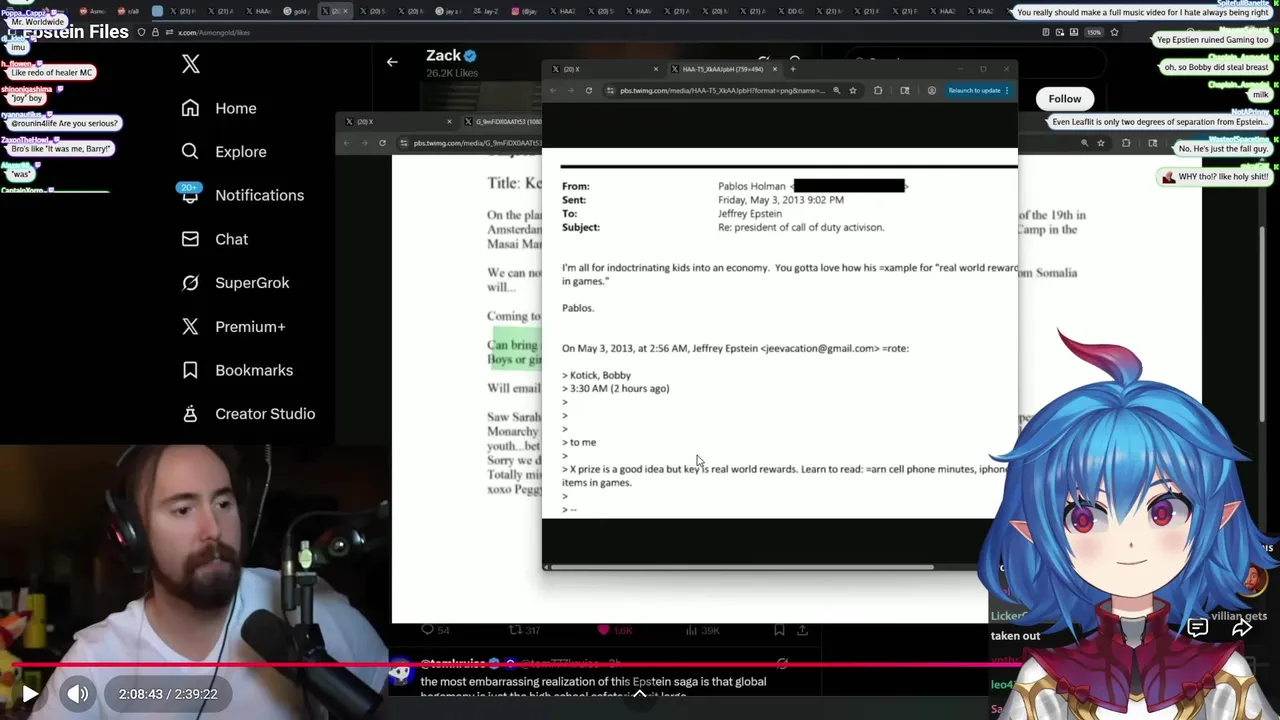The image size is (1280, 720).
Task: Click back arrow in front popup toolbar
Action: click(x=553, y=90)
